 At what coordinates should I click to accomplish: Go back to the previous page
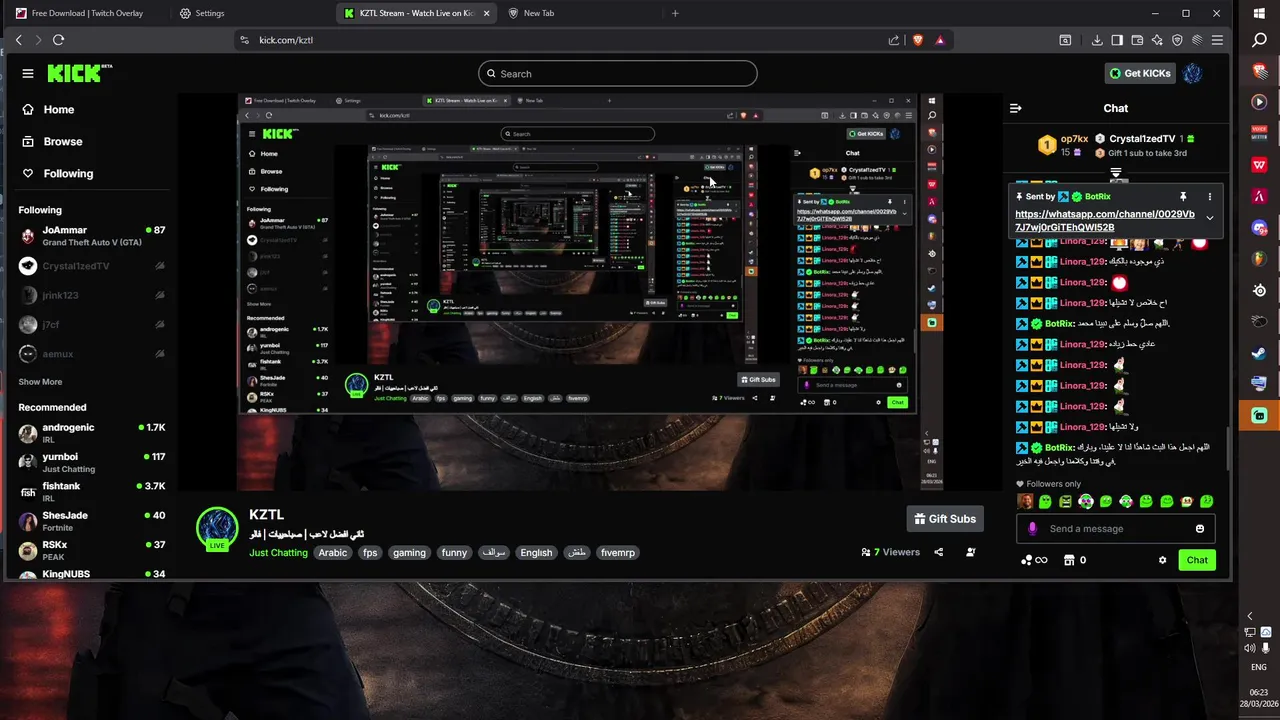click(x=18, y=40)
